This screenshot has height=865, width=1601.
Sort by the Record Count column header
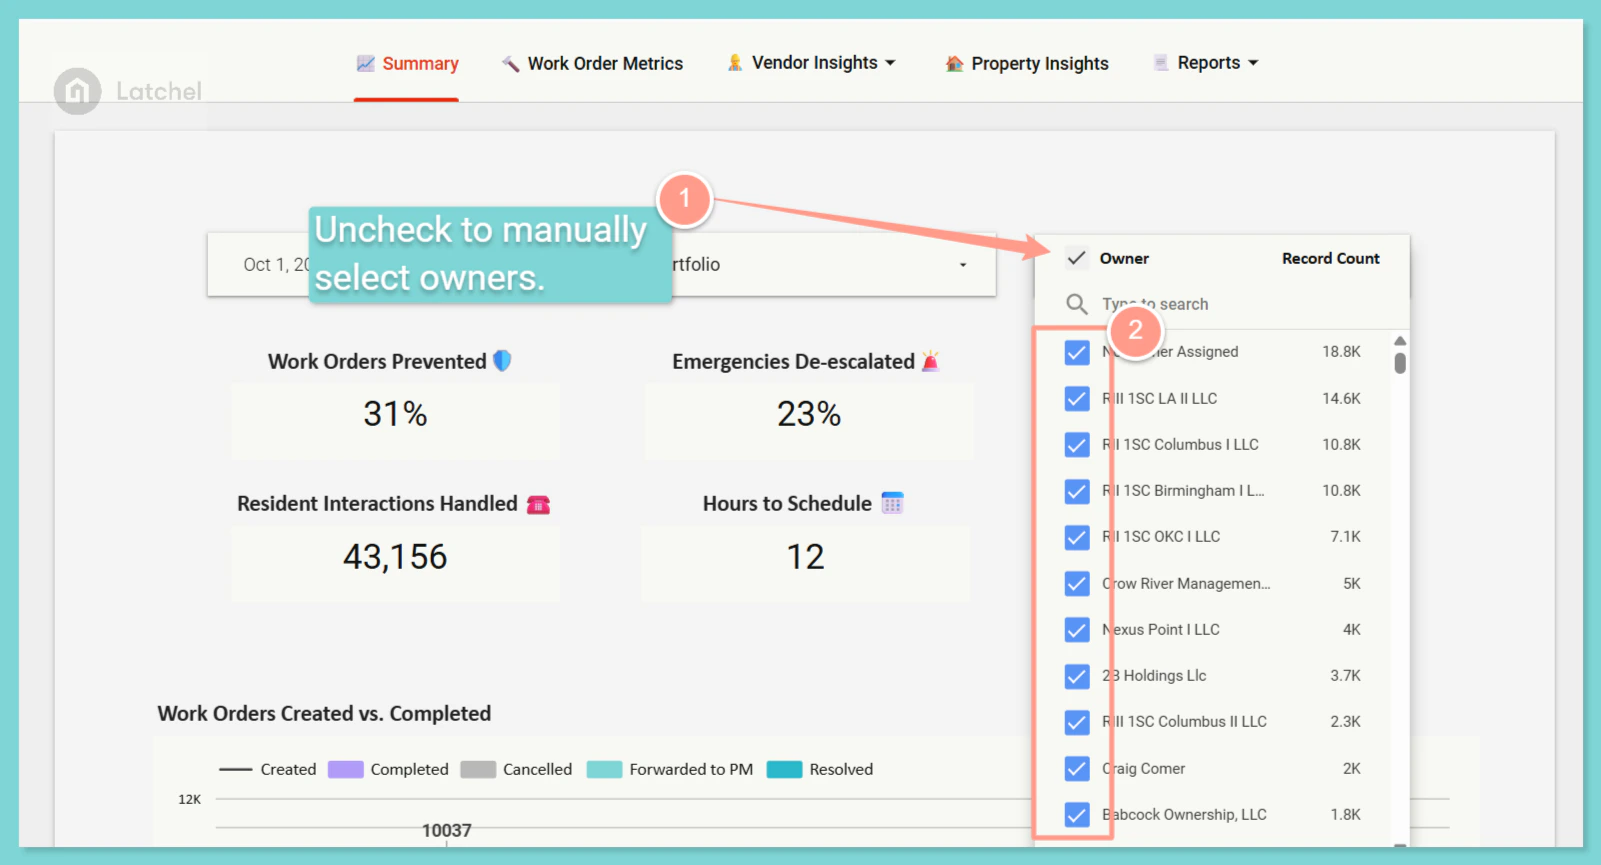tap(1330, 258)
